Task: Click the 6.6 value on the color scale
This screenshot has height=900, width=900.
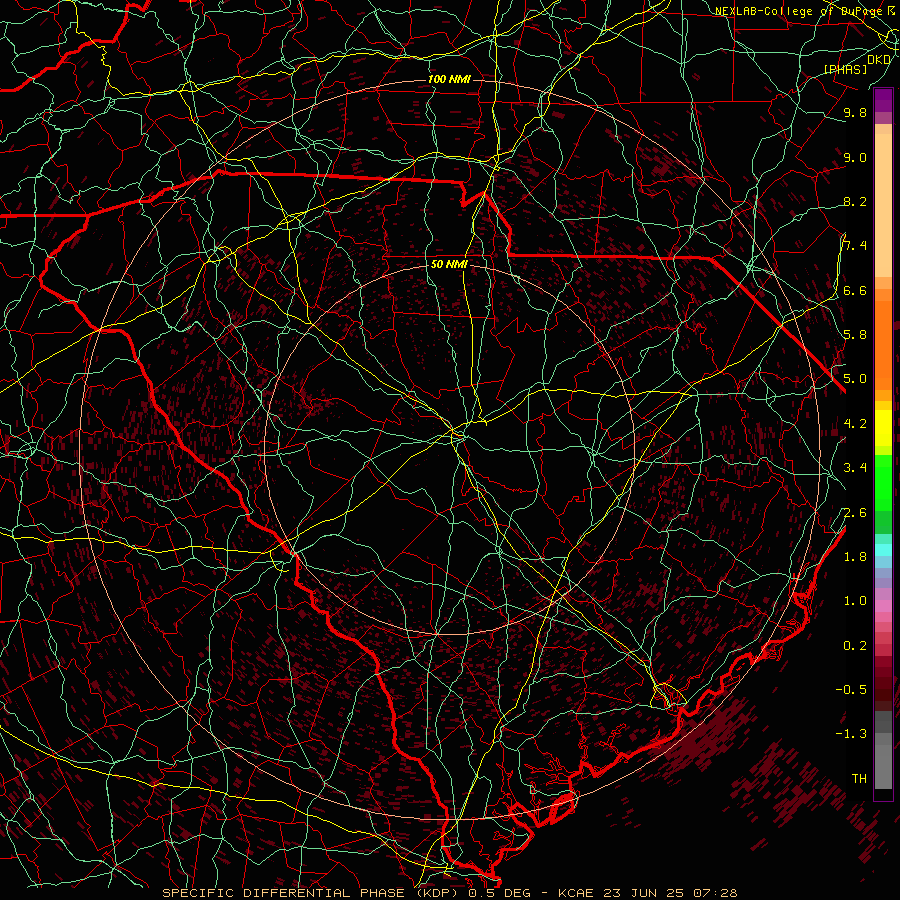Action: click(x=855, y=290)
